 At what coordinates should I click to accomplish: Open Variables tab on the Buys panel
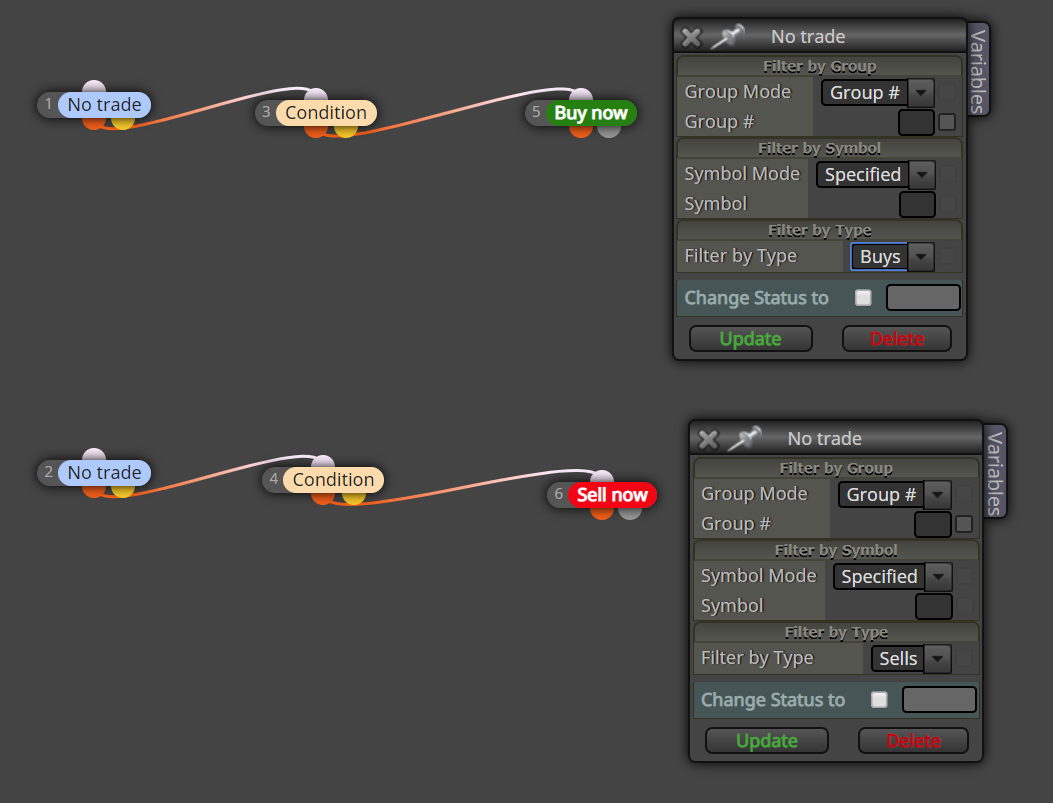coord(978,70)
